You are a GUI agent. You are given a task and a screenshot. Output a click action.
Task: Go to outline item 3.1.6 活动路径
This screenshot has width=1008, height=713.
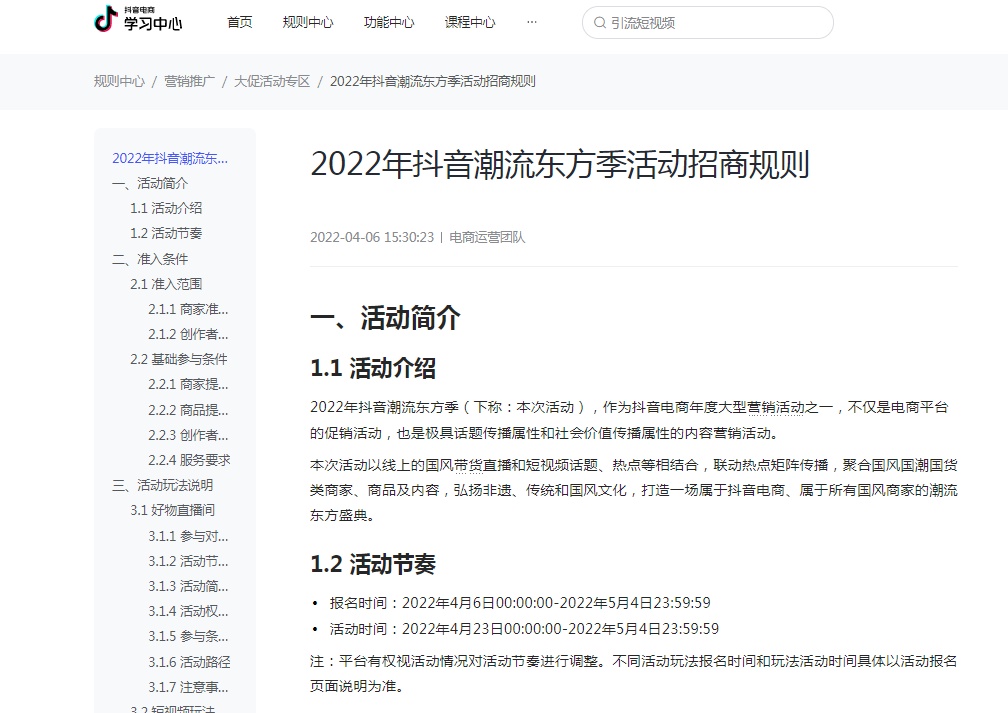tap(189, 662)
